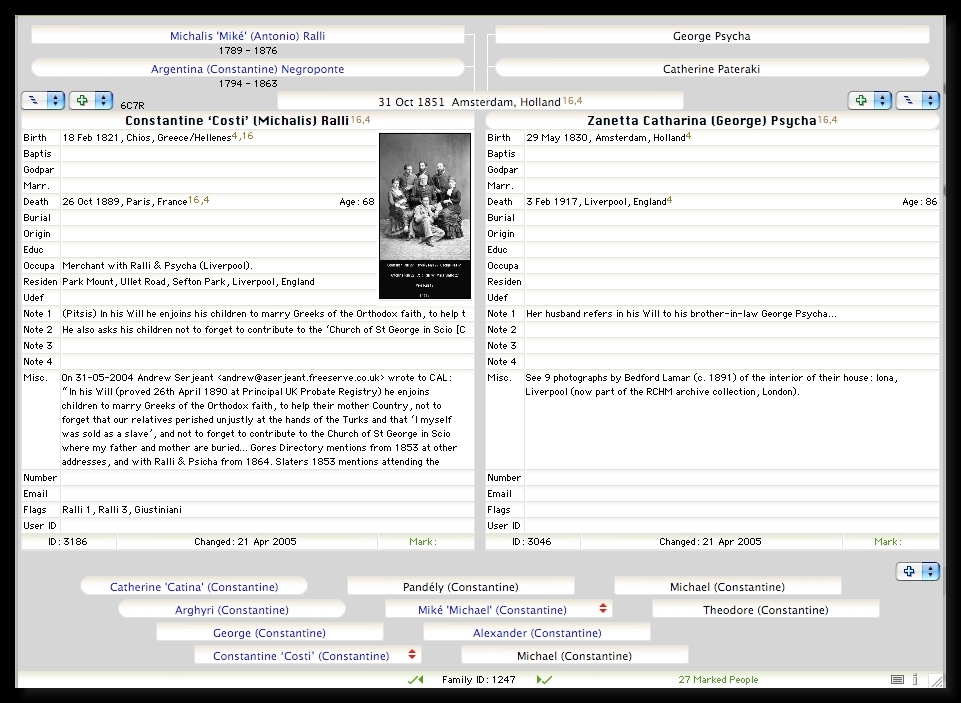Open the husband's spouse list popup icon
961x703 pixels.
[x=42, y=101]
